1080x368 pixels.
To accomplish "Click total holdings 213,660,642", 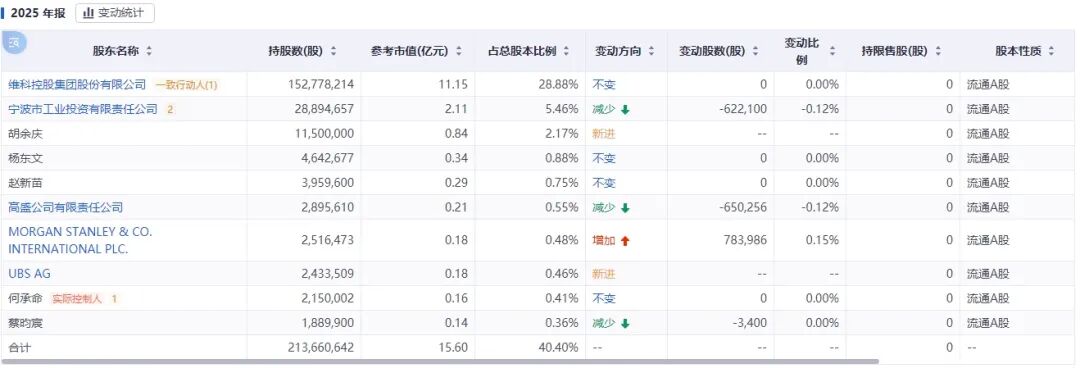I will point(321,348).
